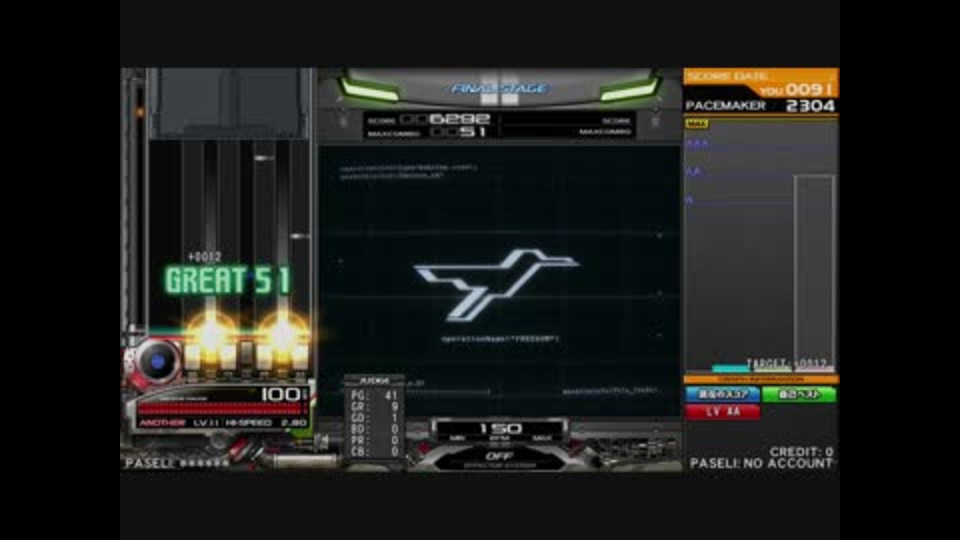
Task: Click the AAA rank line label
Action: click(697, 144)
